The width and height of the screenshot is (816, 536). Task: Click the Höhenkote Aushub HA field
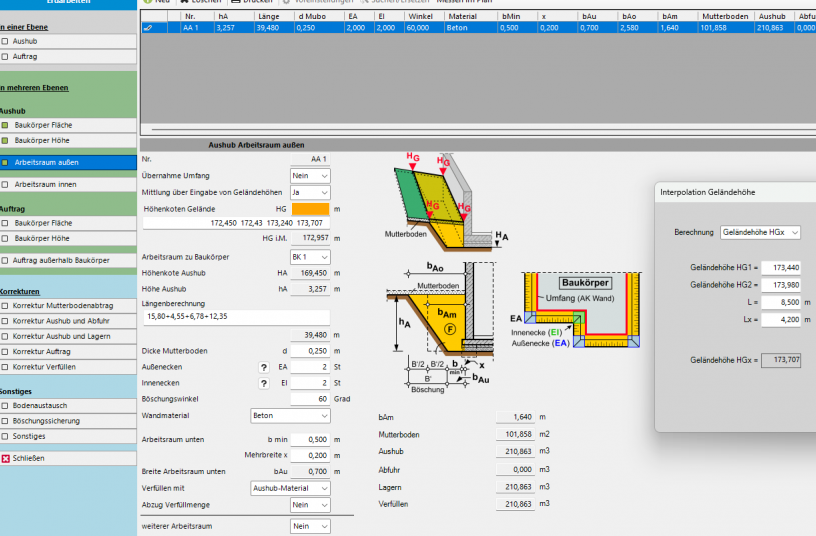tap(310, 273)
